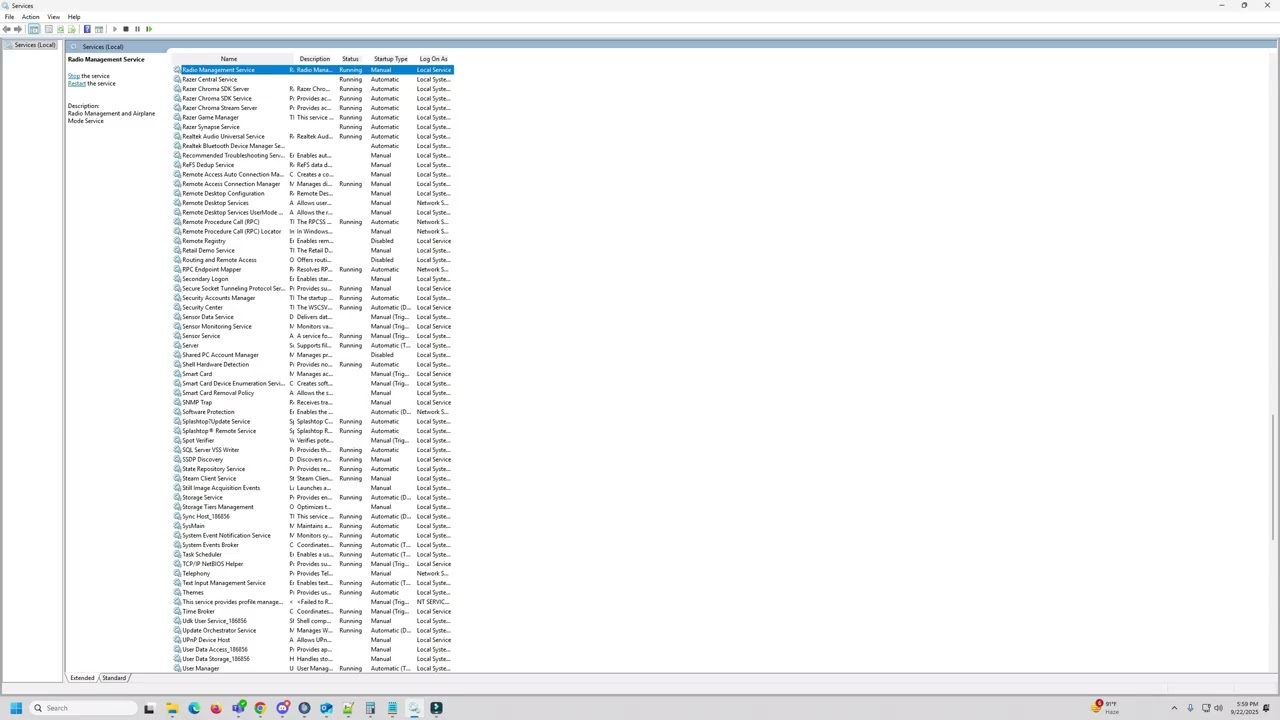
Task: Toggle the Show/Hide Console Tree toolbar icon
Action: pyautogui.click(x=34, y=29)
